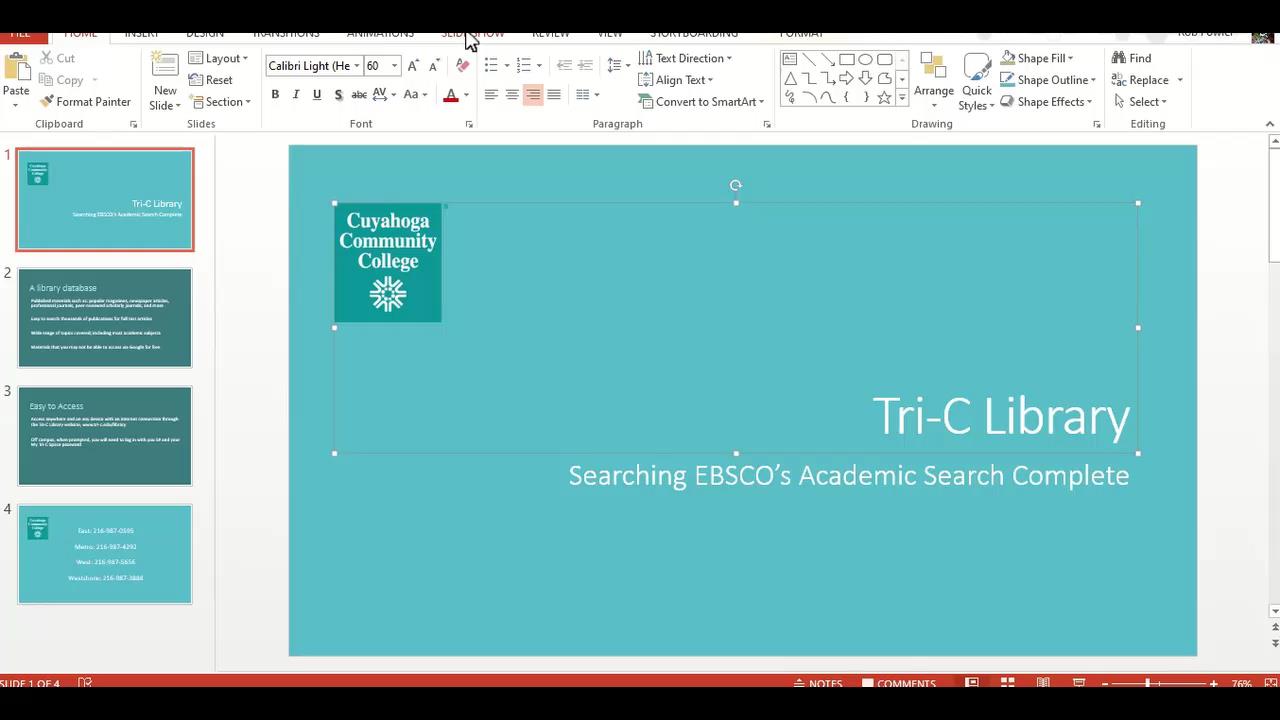
Task: Switch to the Insert ribbon tab
Action: tap(141, 33)
